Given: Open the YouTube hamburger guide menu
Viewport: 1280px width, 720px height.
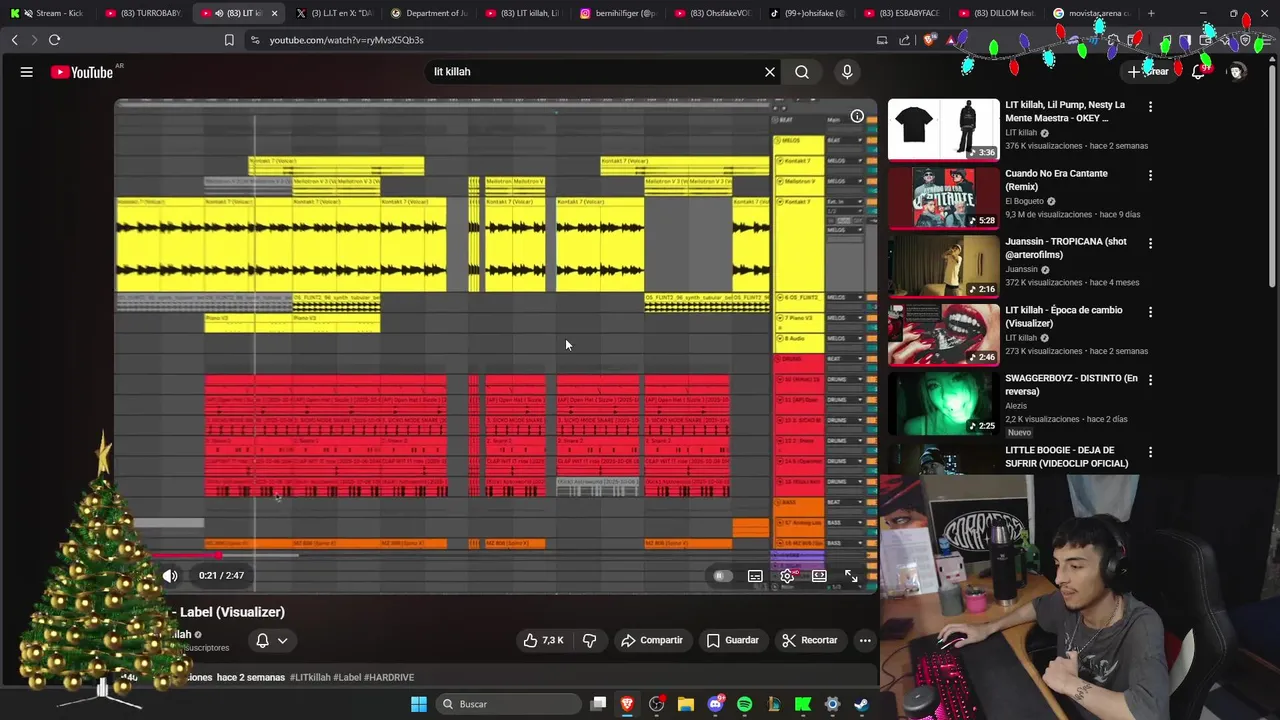Looking at the screenshot, I should [27, 72].
